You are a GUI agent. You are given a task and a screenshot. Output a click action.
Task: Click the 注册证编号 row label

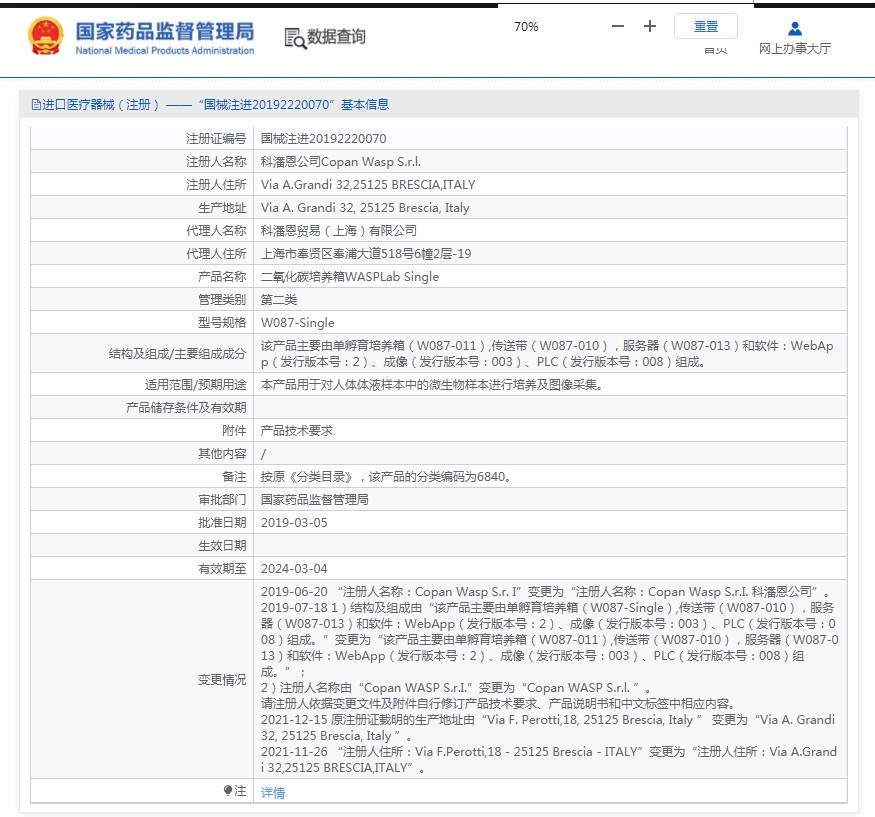pyautogui.click(x=216, y=138)
